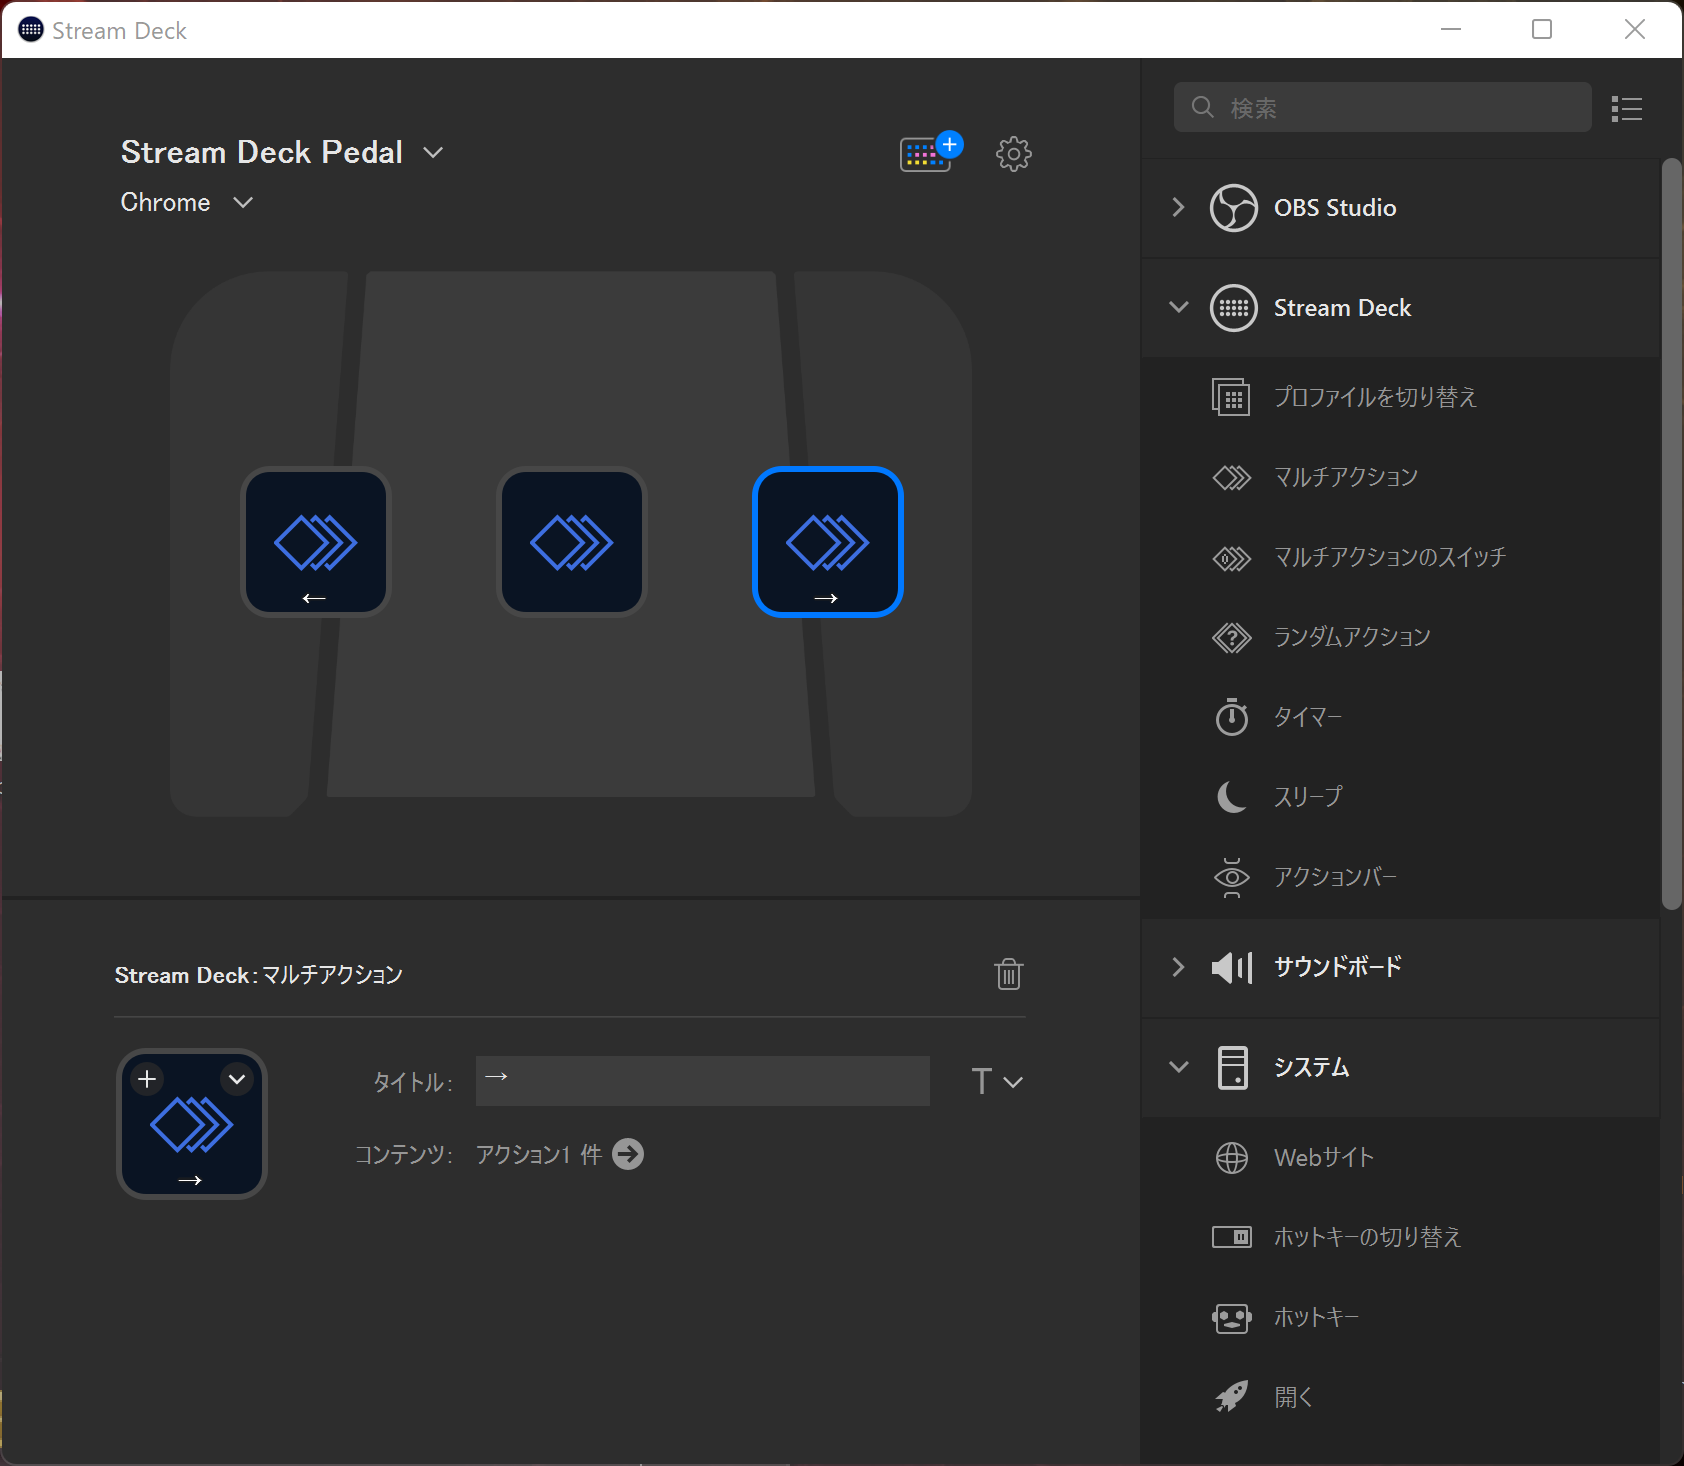This screenshot has height=1466, width=1684.
Task: Minimize the Stream Deck window
Action: (1451, 29)
